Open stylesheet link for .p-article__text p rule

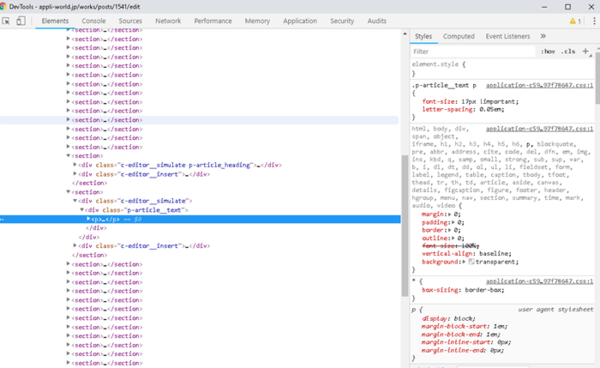click(x=540, y=85)
